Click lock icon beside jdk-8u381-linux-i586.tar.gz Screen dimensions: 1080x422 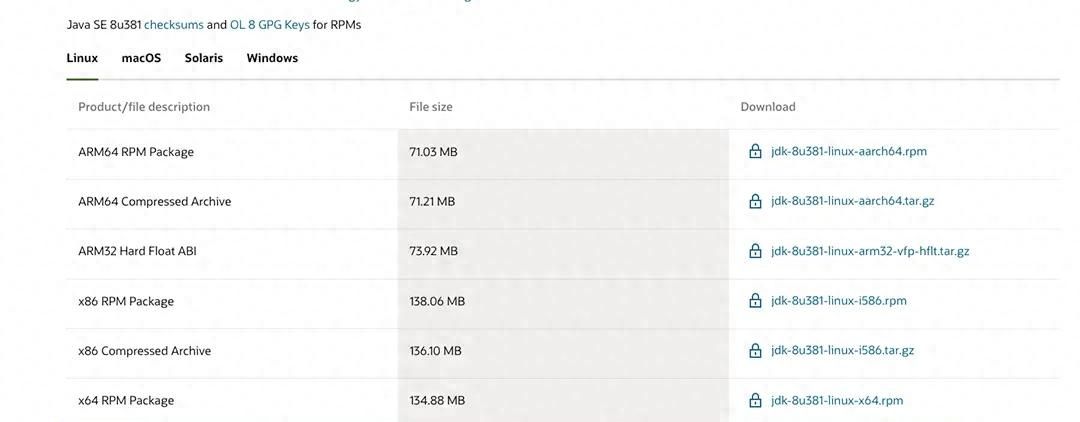point(756,351)
